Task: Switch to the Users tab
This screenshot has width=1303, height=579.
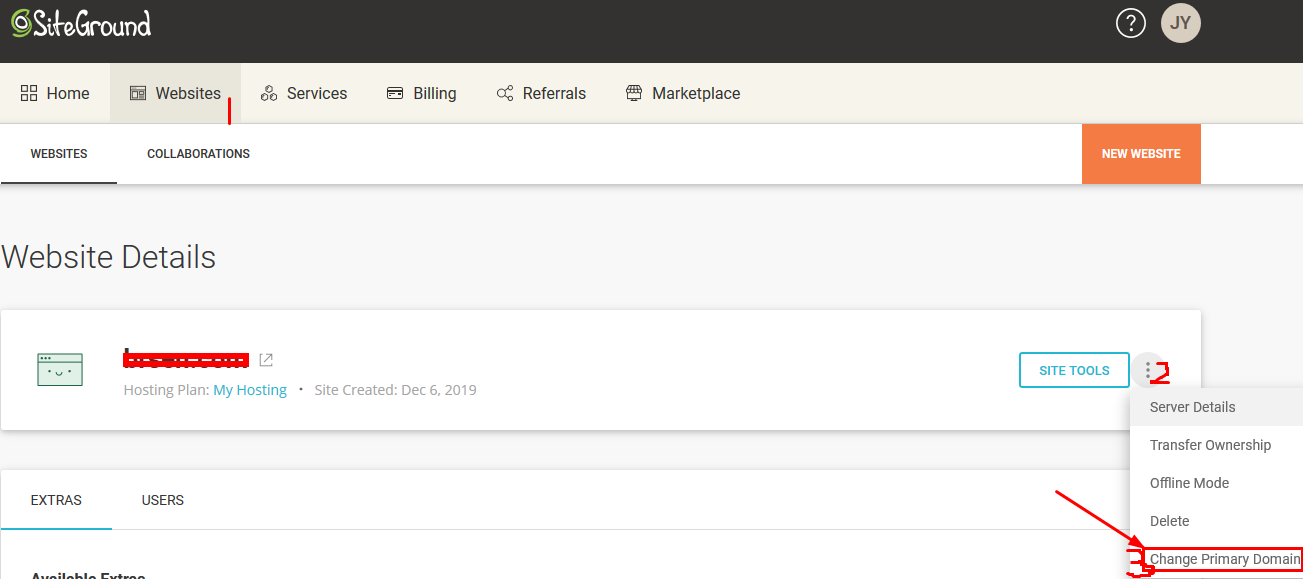Action: [x=163, y=500]
